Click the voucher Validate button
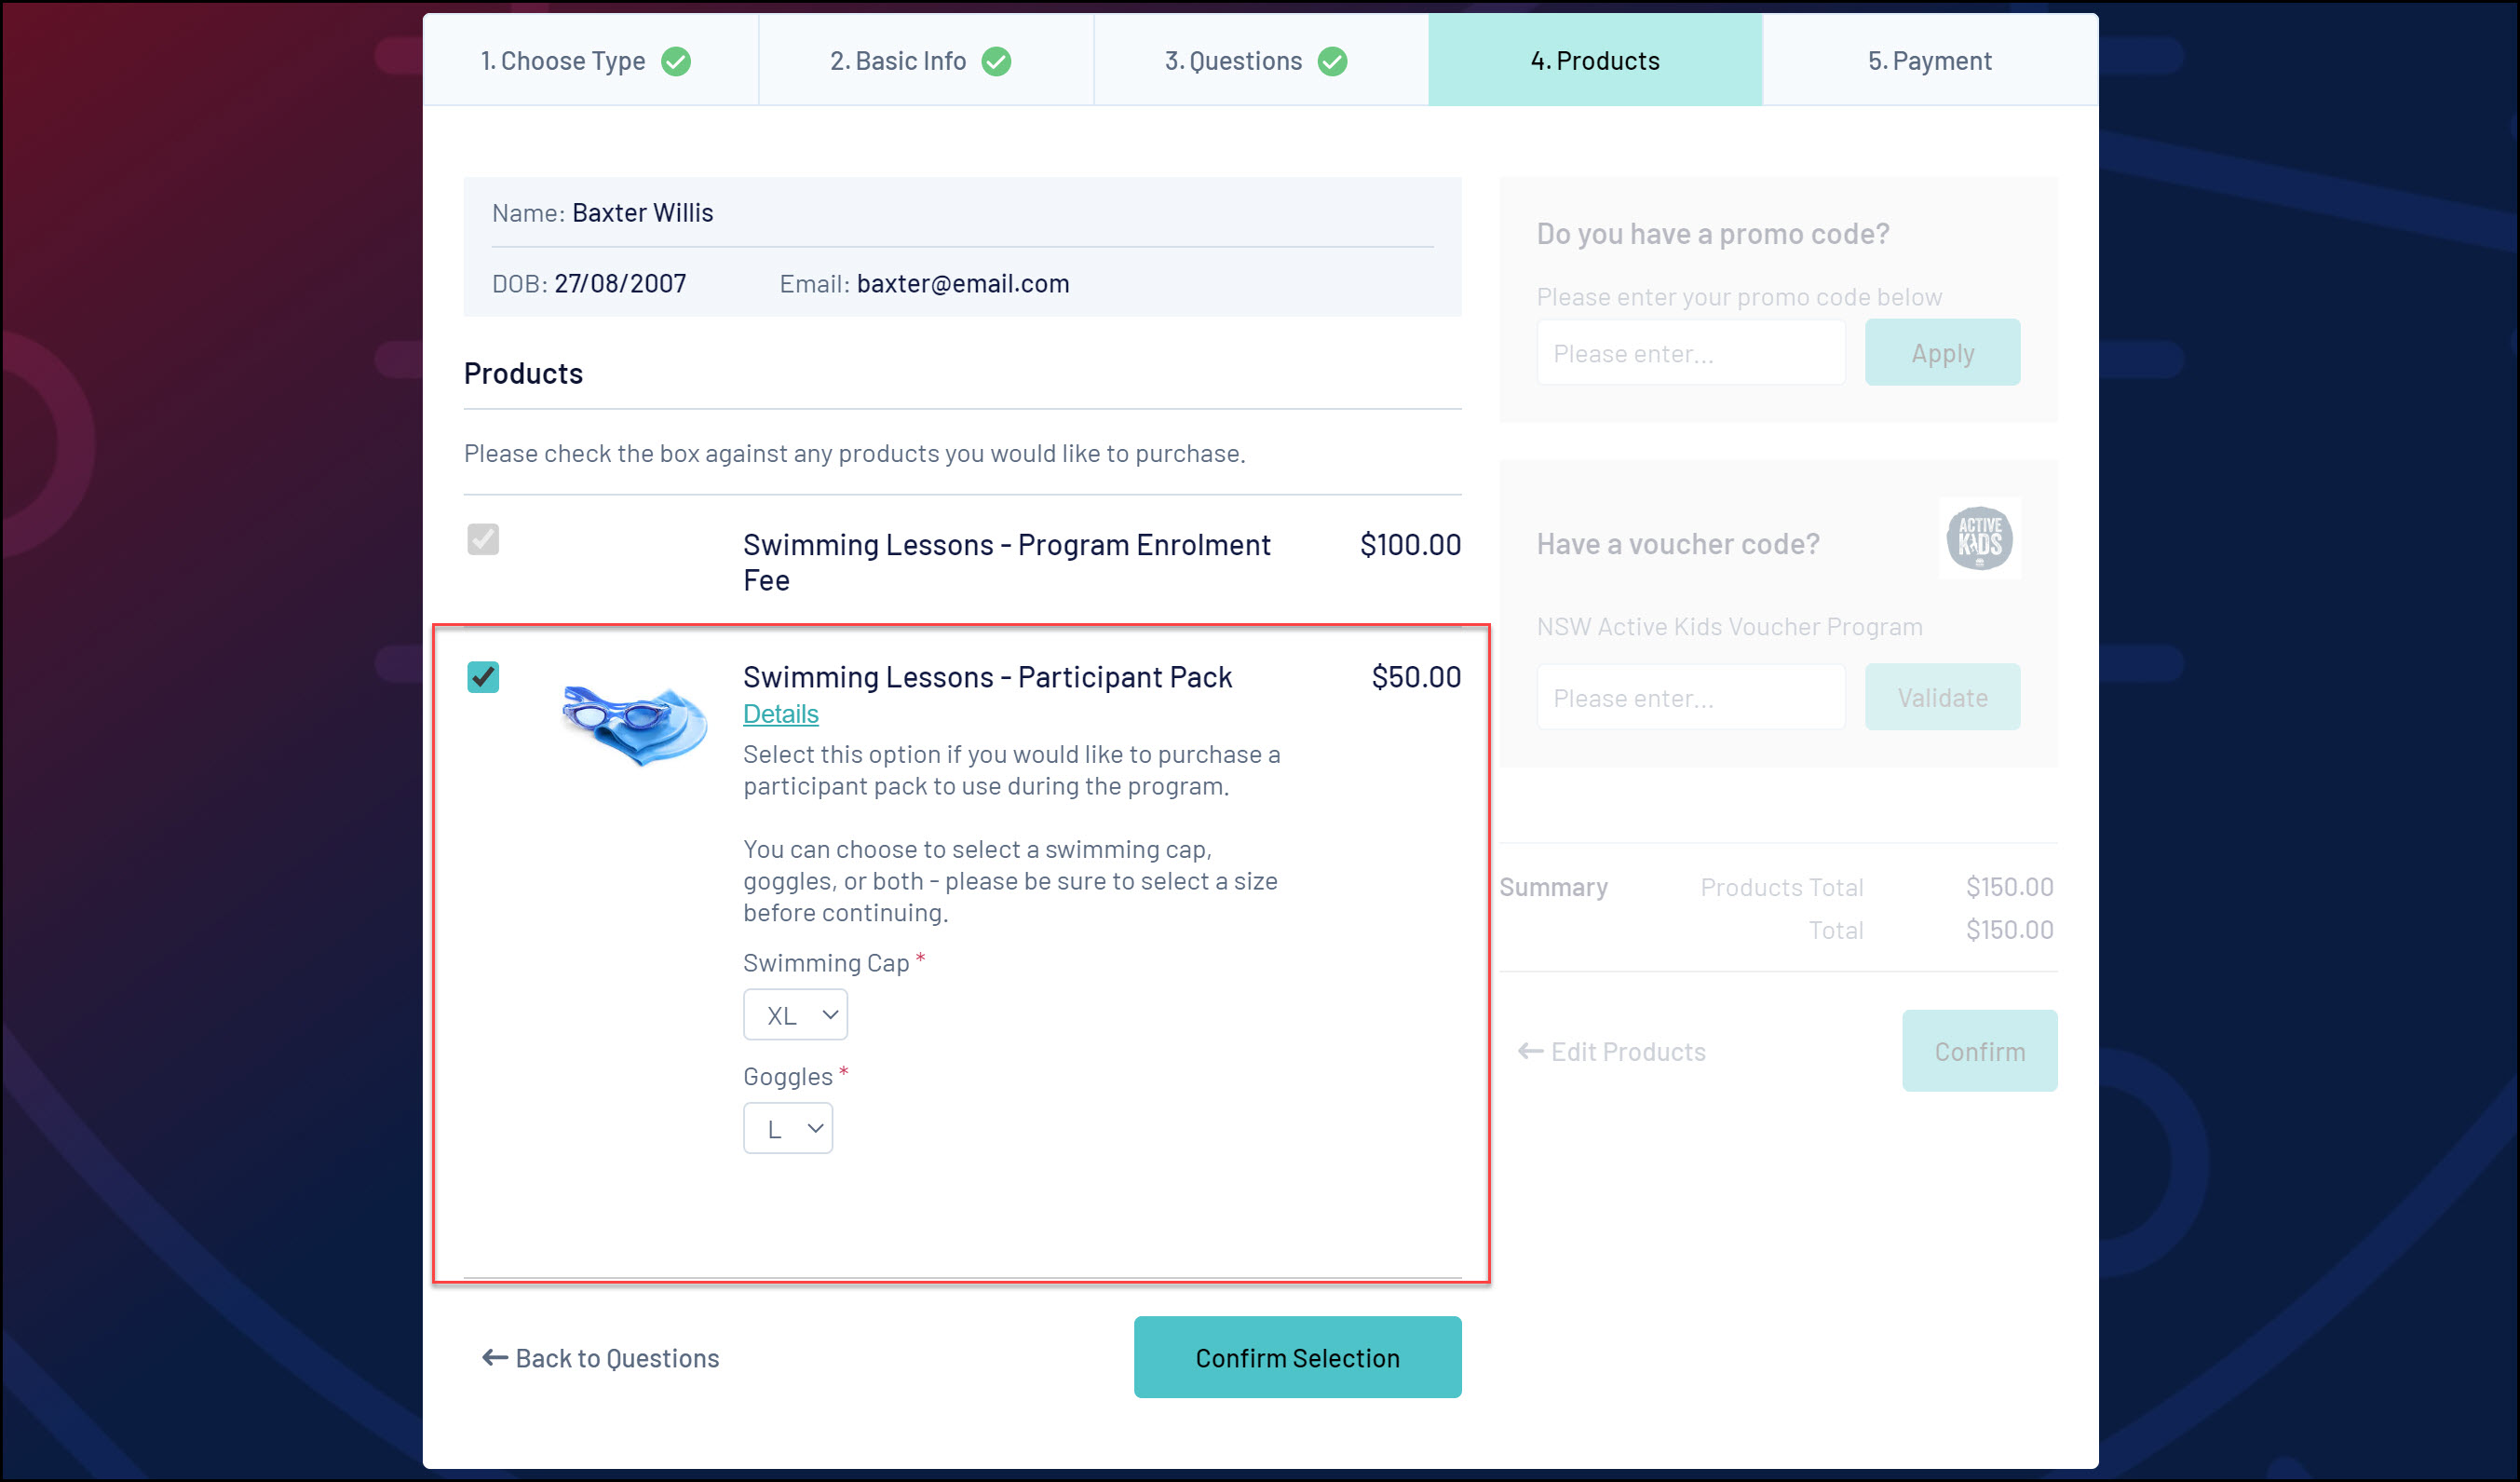 click(x=1941, y=697)
